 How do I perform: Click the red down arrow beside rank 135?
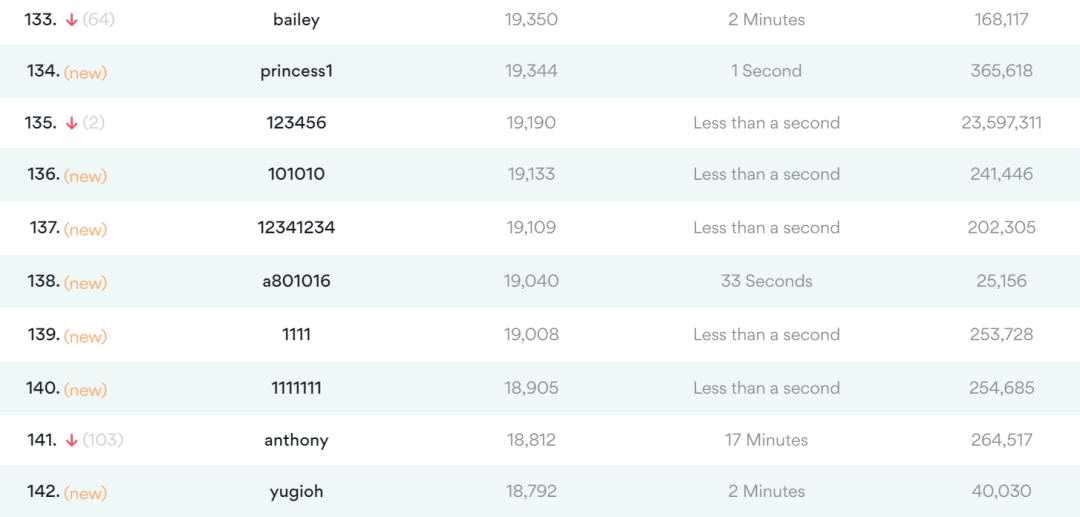coord(71,123)
